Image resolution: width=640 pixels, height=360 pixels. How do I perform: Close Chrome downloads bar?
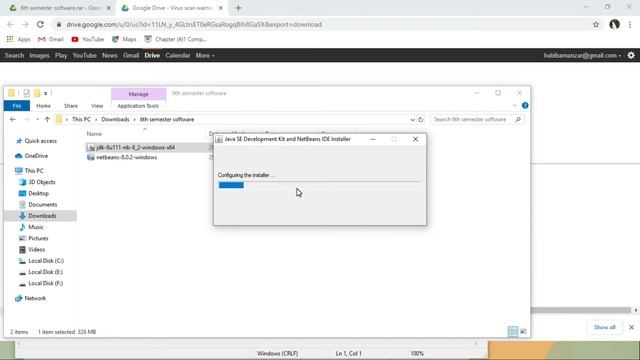point(631,327)
